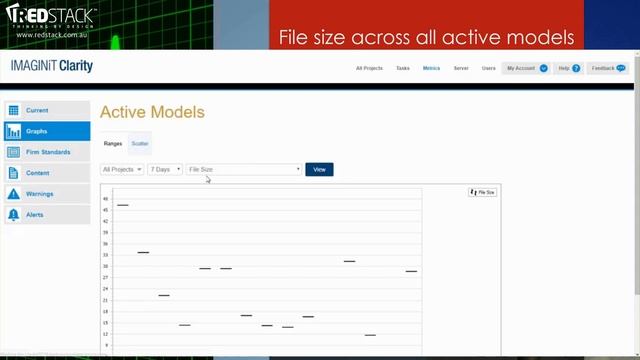The height and width of the screenshot is (360, 640).
Task: Open the Metrics nav item
Action: 431,68
